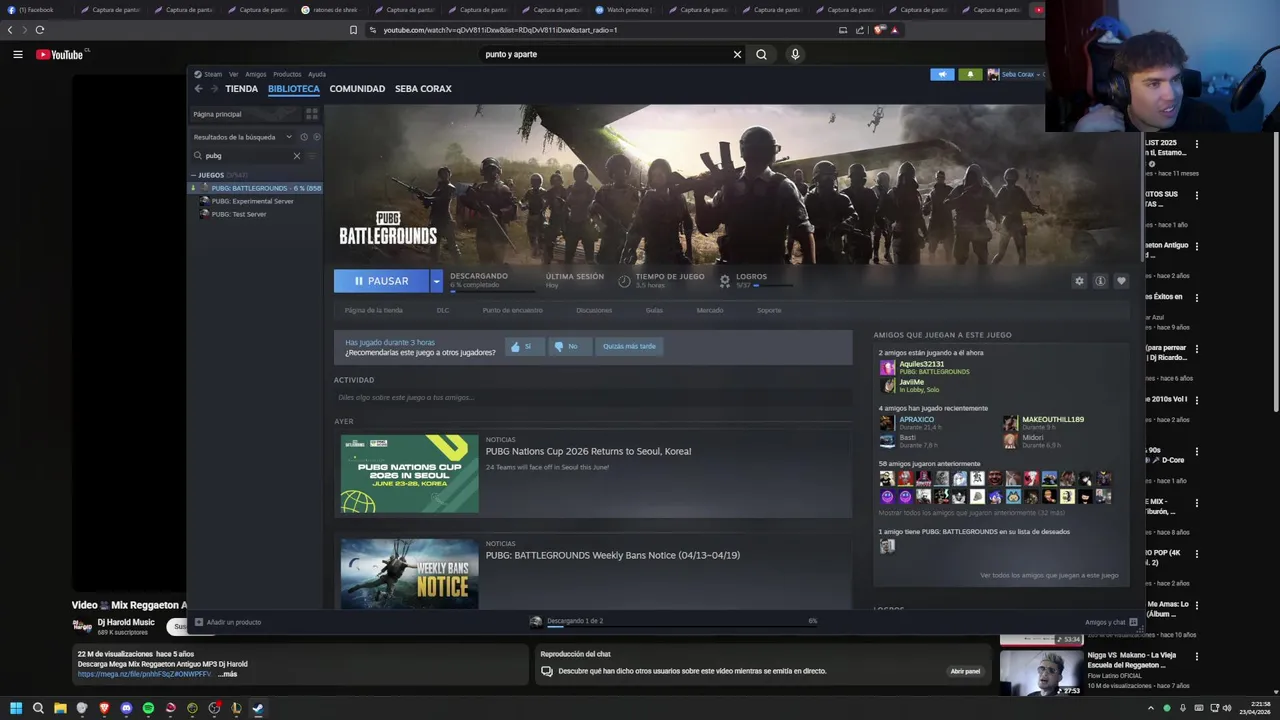The height and width of the screenshot is (720, 1280).
Task: Click YouTube search magnifier button
Action: 761,54
